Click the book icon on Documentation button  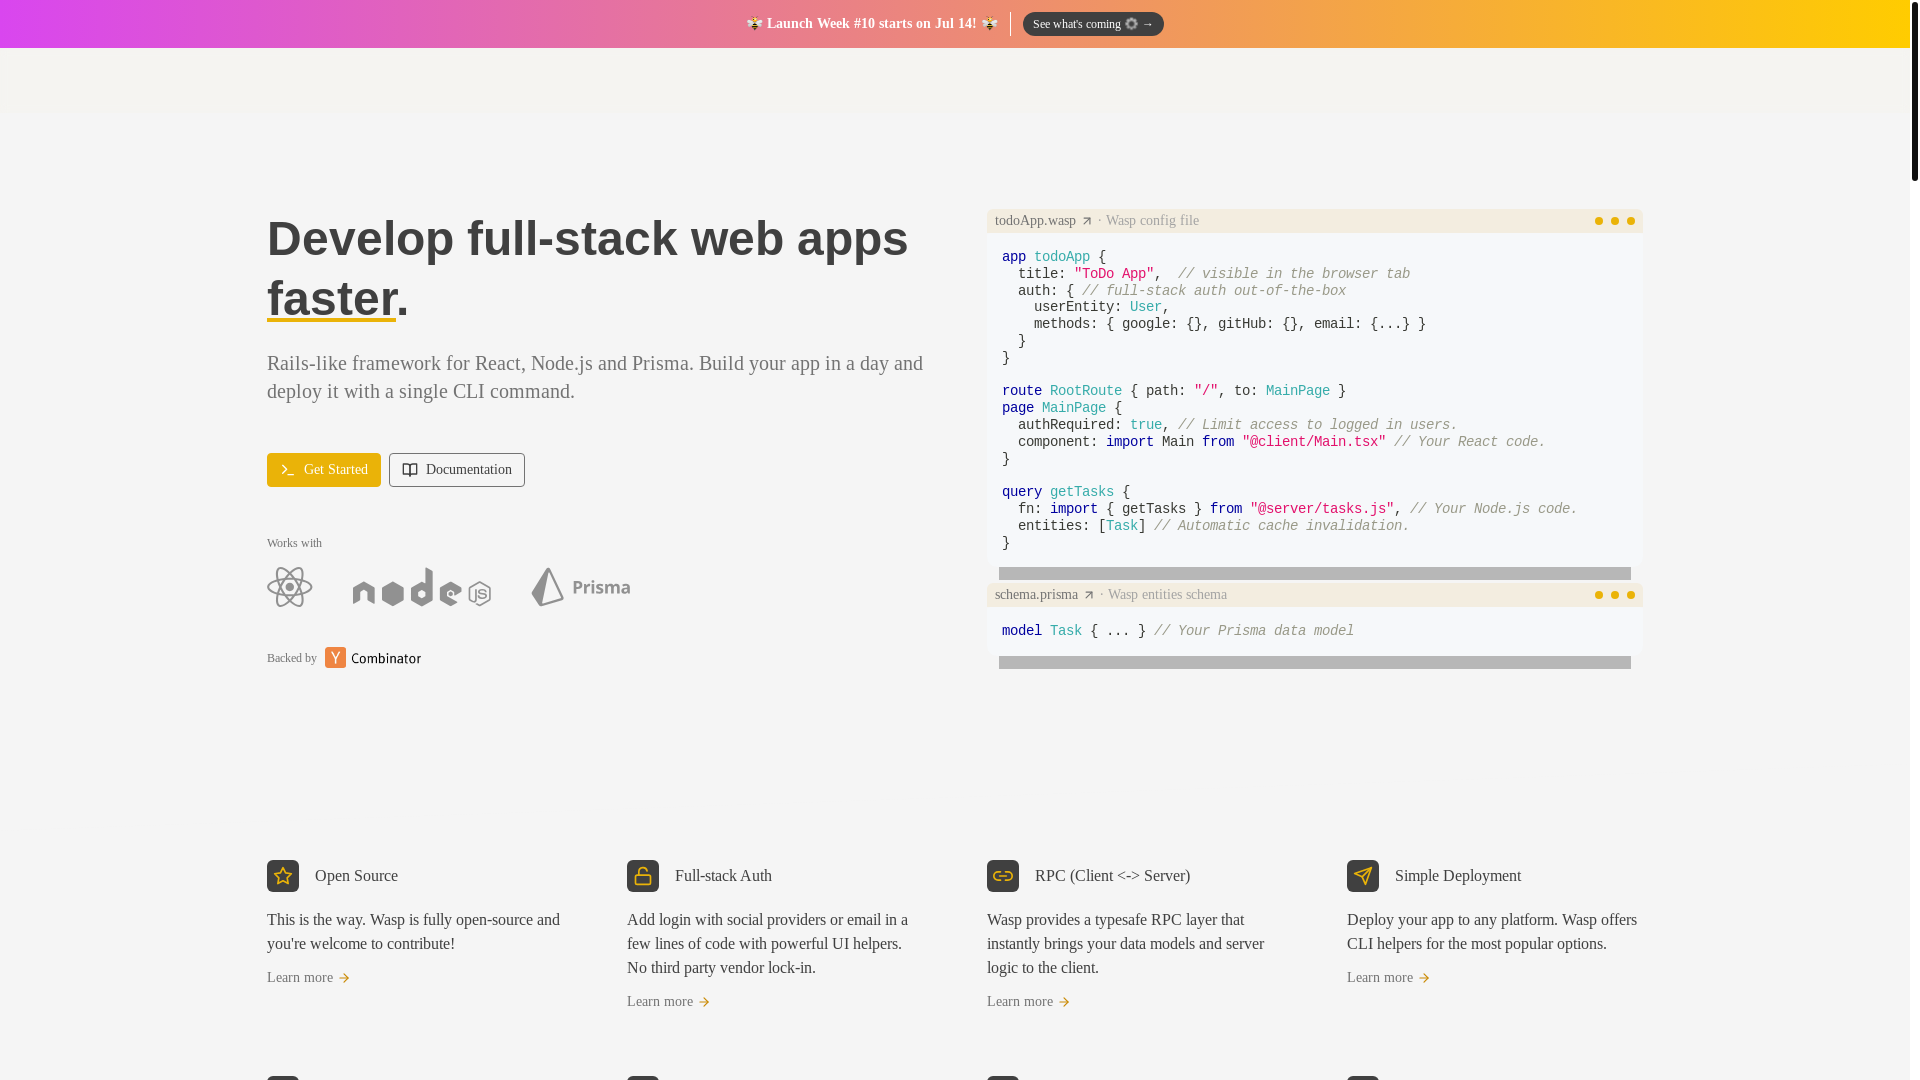pyautogui.click(x=410, y=470)
